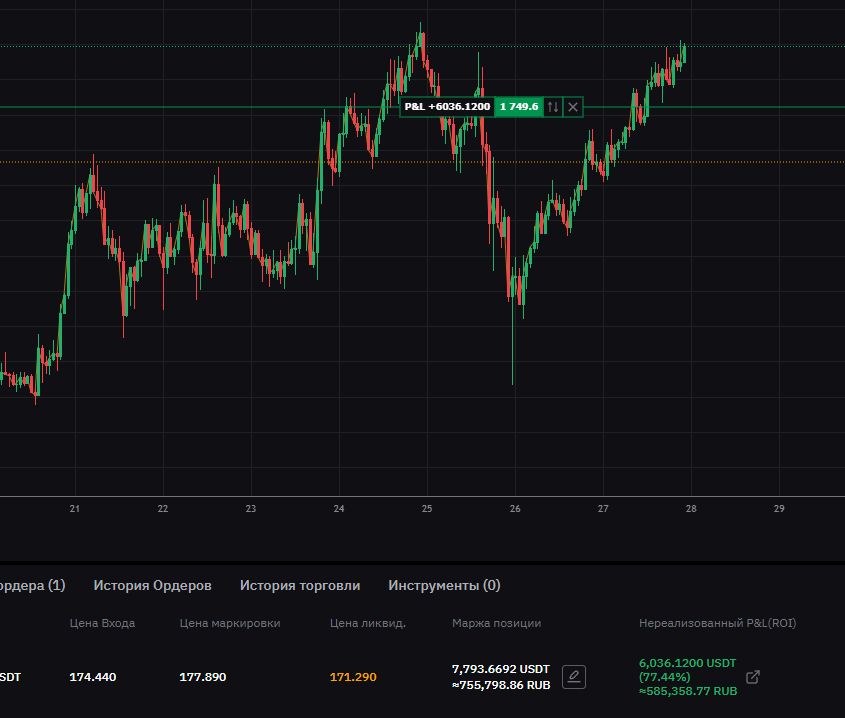Close the position line on chart
The width and height of the screenshot is (845, 718).
[573, 107]
